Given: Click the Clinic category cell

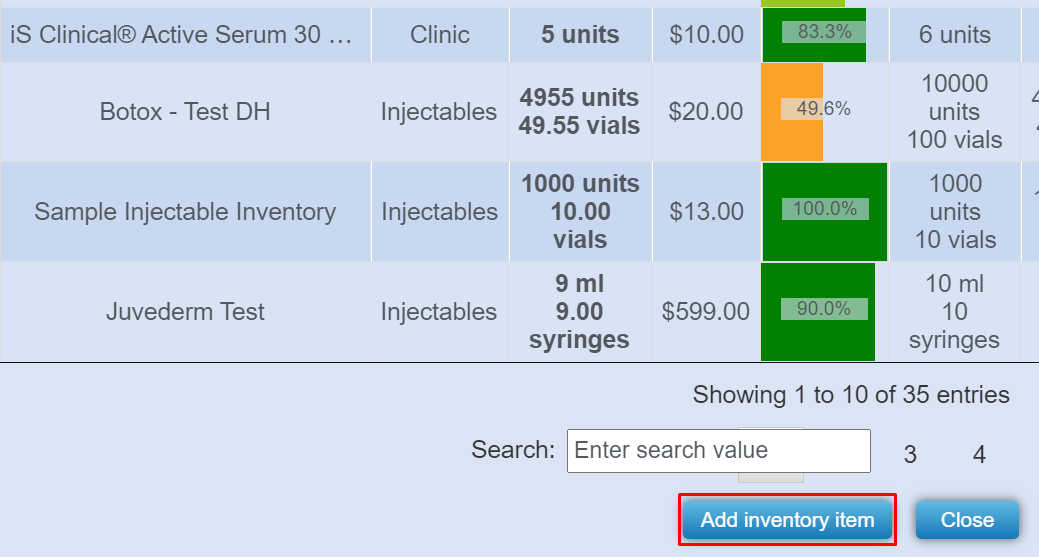Looking at the screenshot, I should [x=439, y=34].
